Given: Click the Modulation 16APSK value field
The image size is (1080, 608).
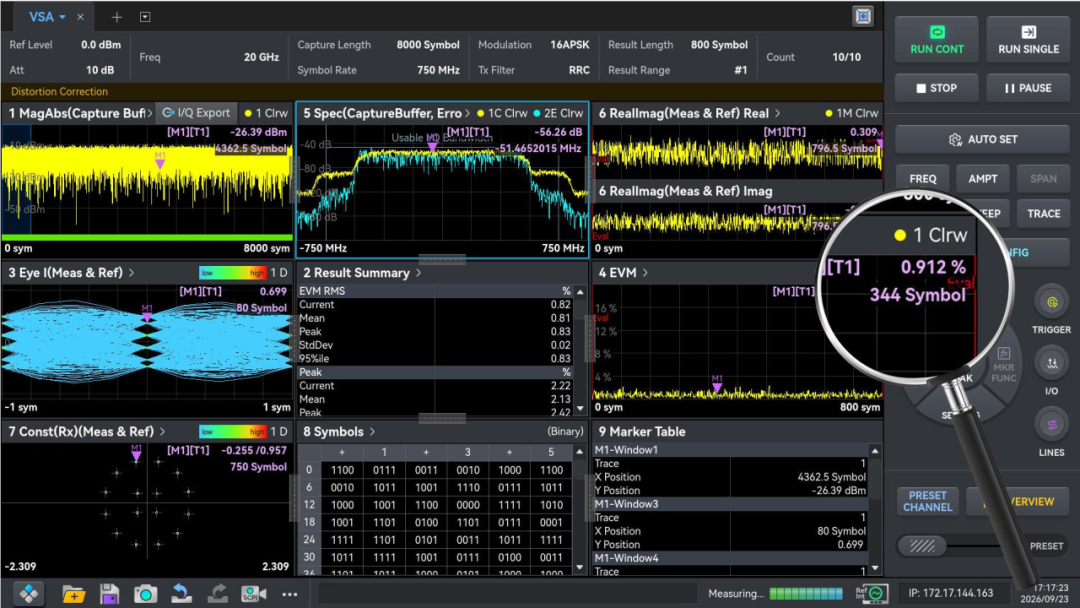Looking at the screenshot, I should point(534,45).
